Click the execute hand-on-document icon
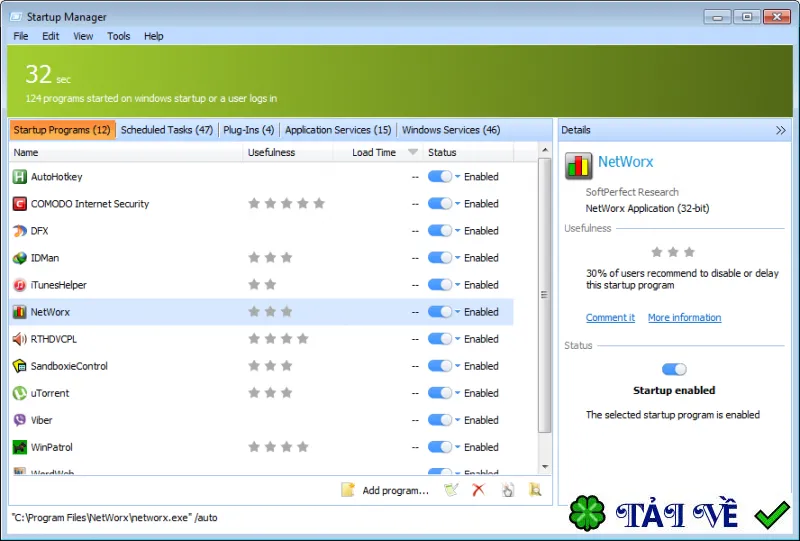This screenshot has height=541, width=800. [507, 490]
